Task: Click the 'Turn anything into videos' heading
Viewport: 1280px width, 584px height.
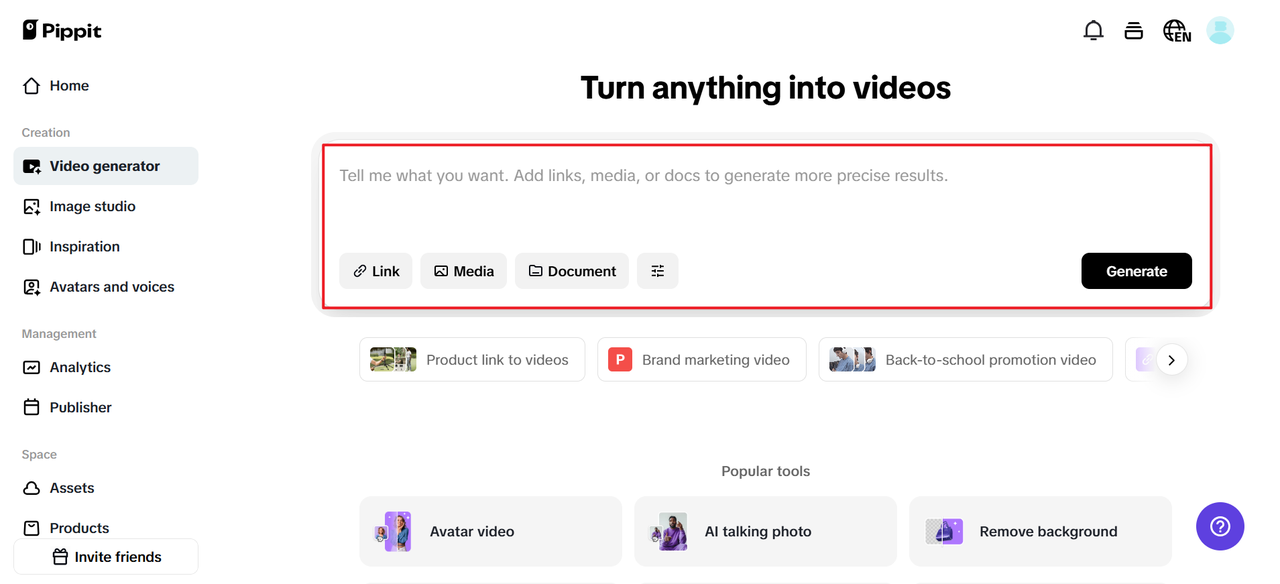Action: (766, 88)
